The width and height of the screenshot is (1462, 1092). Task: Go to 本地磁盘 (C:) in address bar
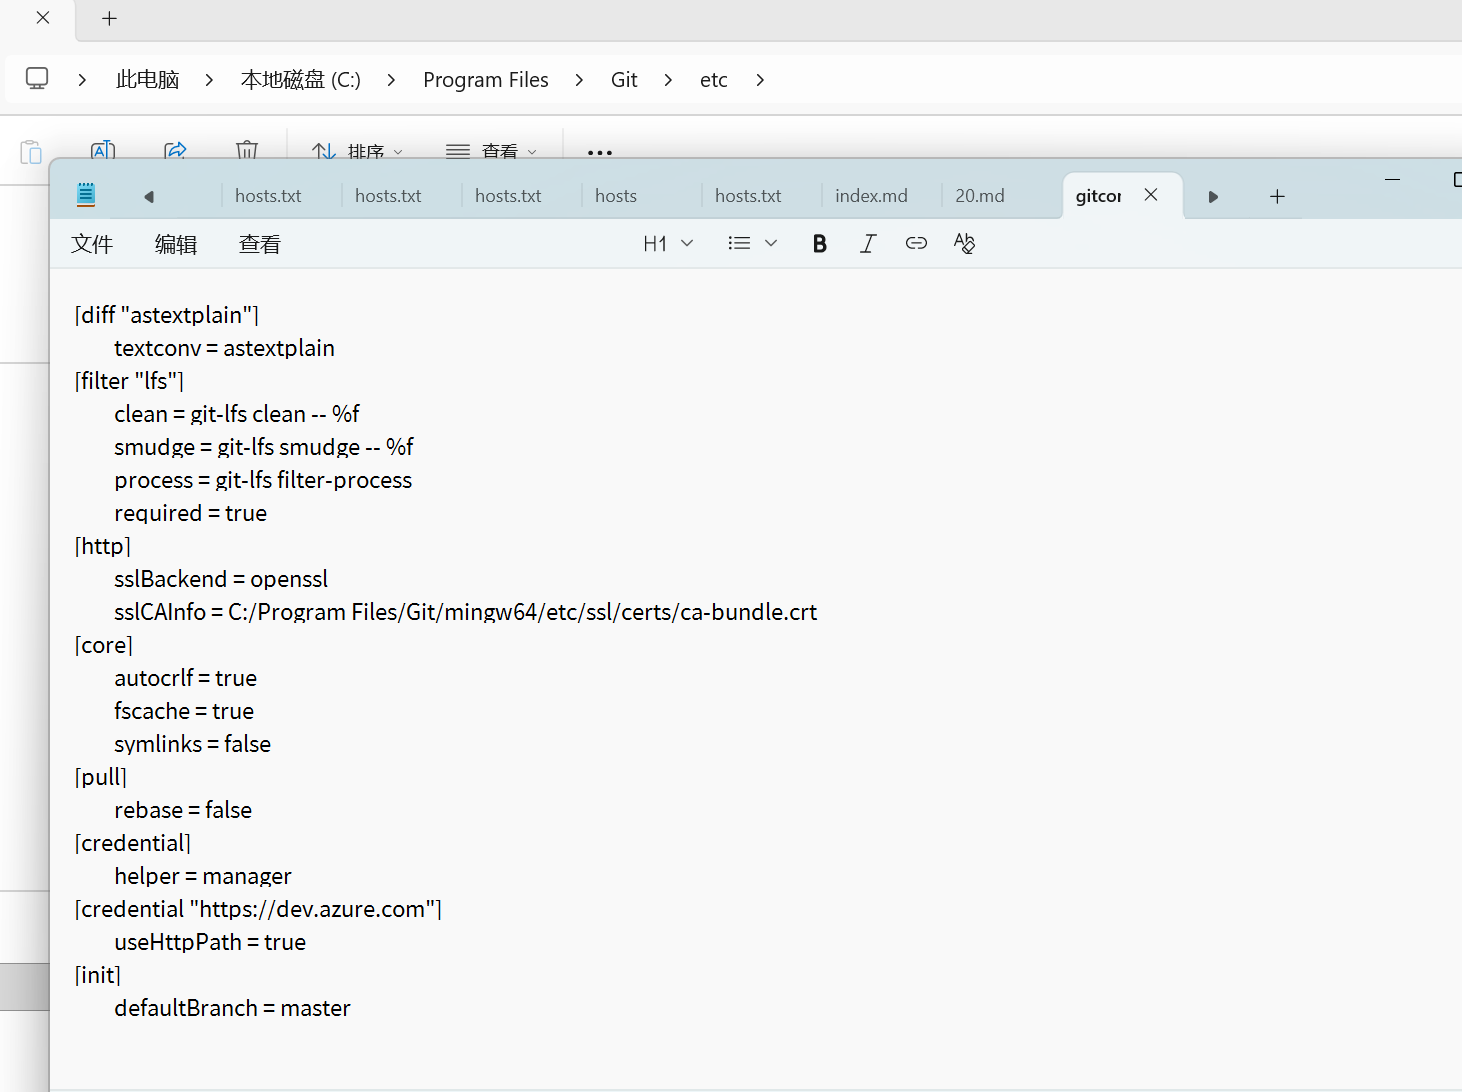click(x=300, y=80)
